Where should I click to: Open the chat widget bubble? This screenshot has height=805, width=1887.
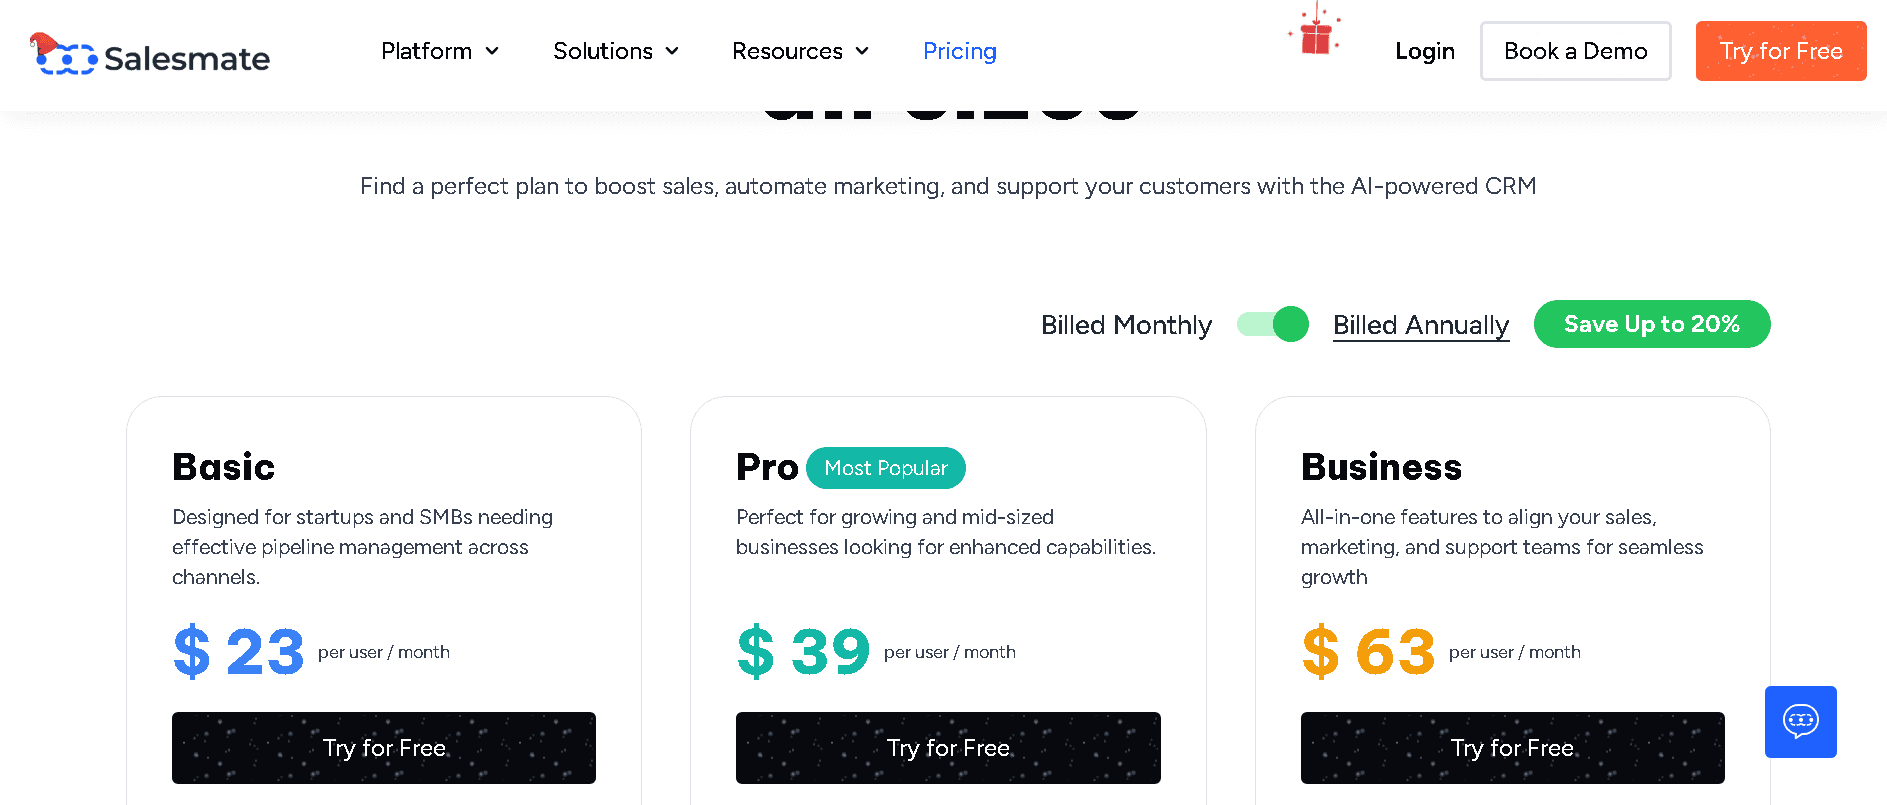pos(1800,722)
